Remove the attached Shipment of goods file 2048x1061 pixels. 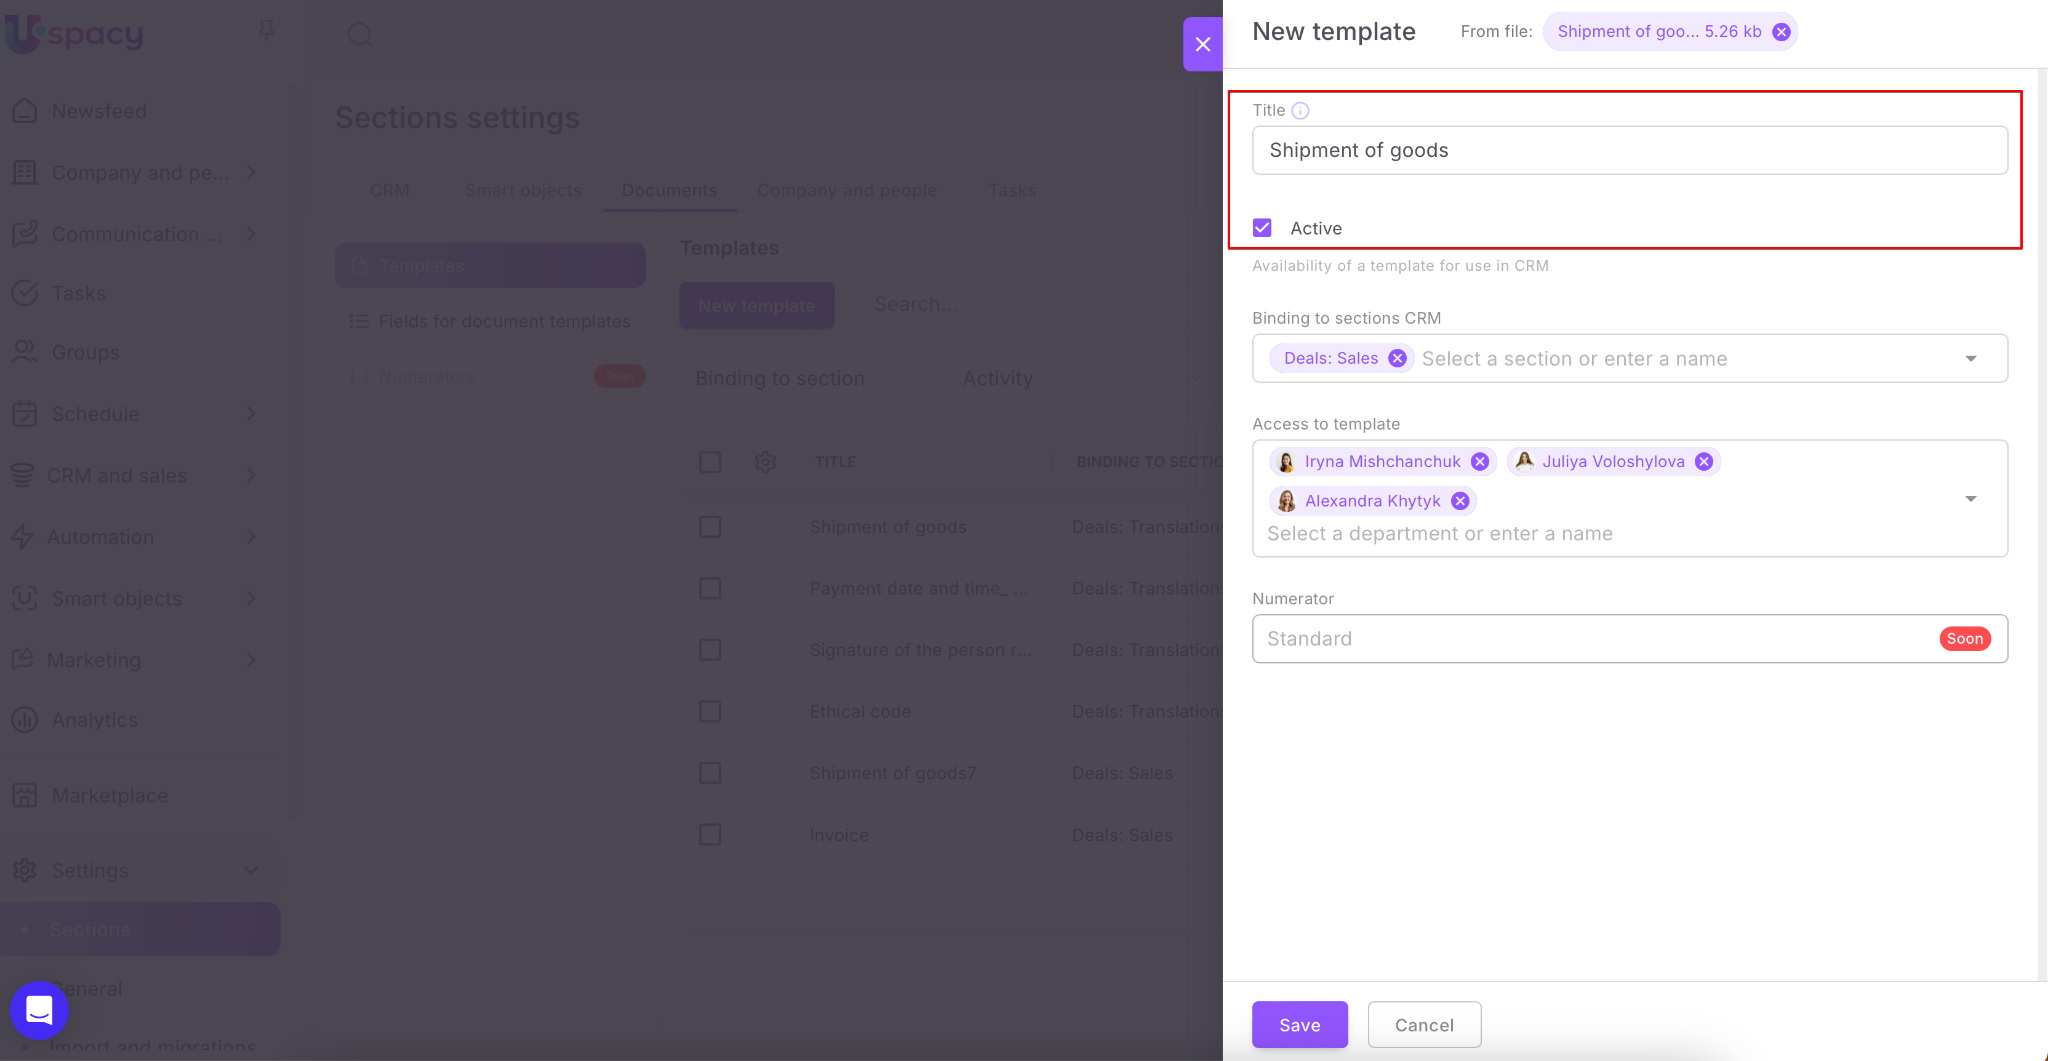click(x=1781, y=32)
